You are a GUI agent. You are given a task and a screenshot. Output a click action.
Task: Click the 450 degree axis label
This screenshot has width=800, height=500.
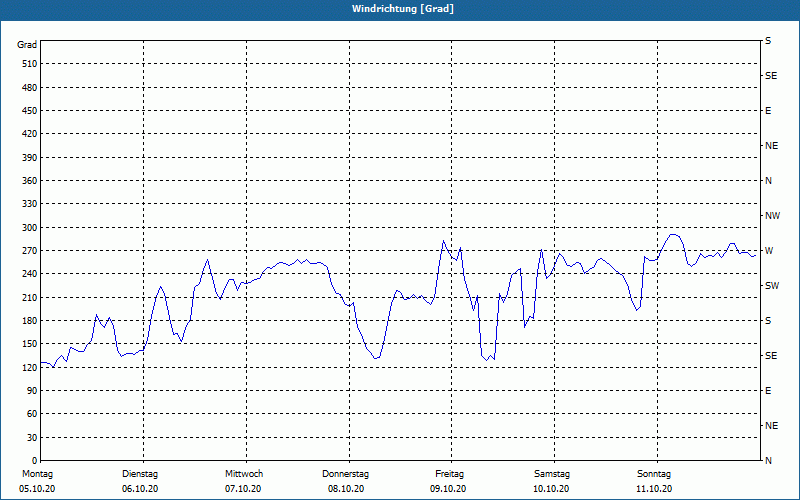point(30,111)
